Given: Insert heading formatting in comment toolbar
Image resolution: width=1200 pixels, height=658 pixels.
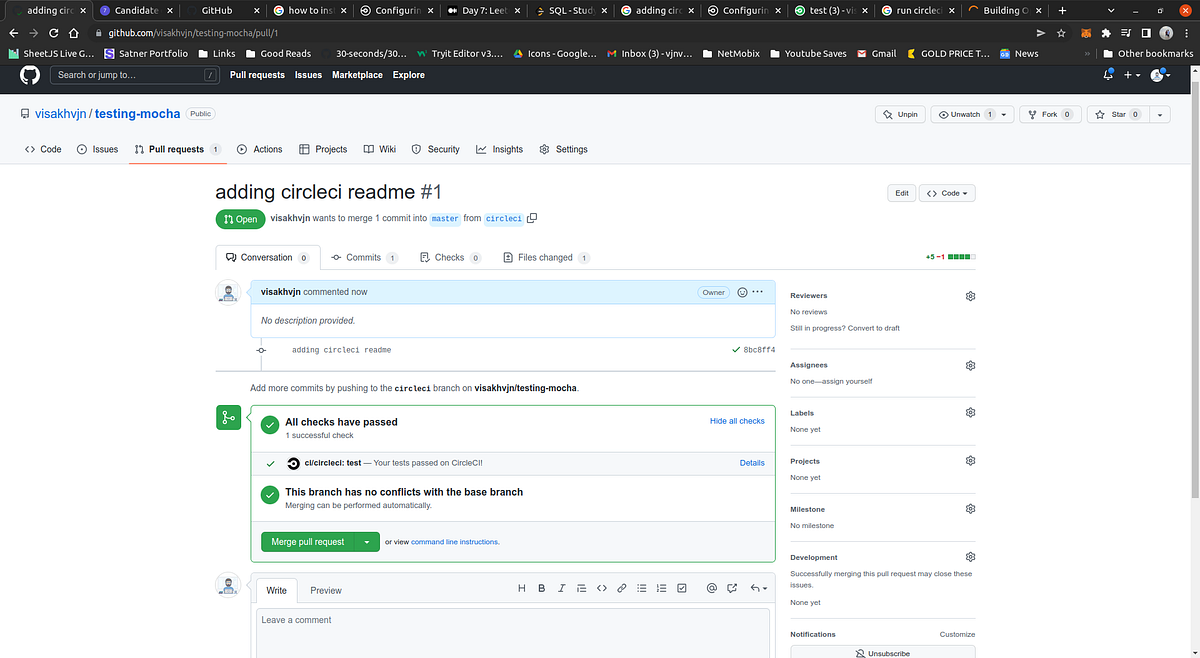Looking at the screenshot, I should point(522,588).
